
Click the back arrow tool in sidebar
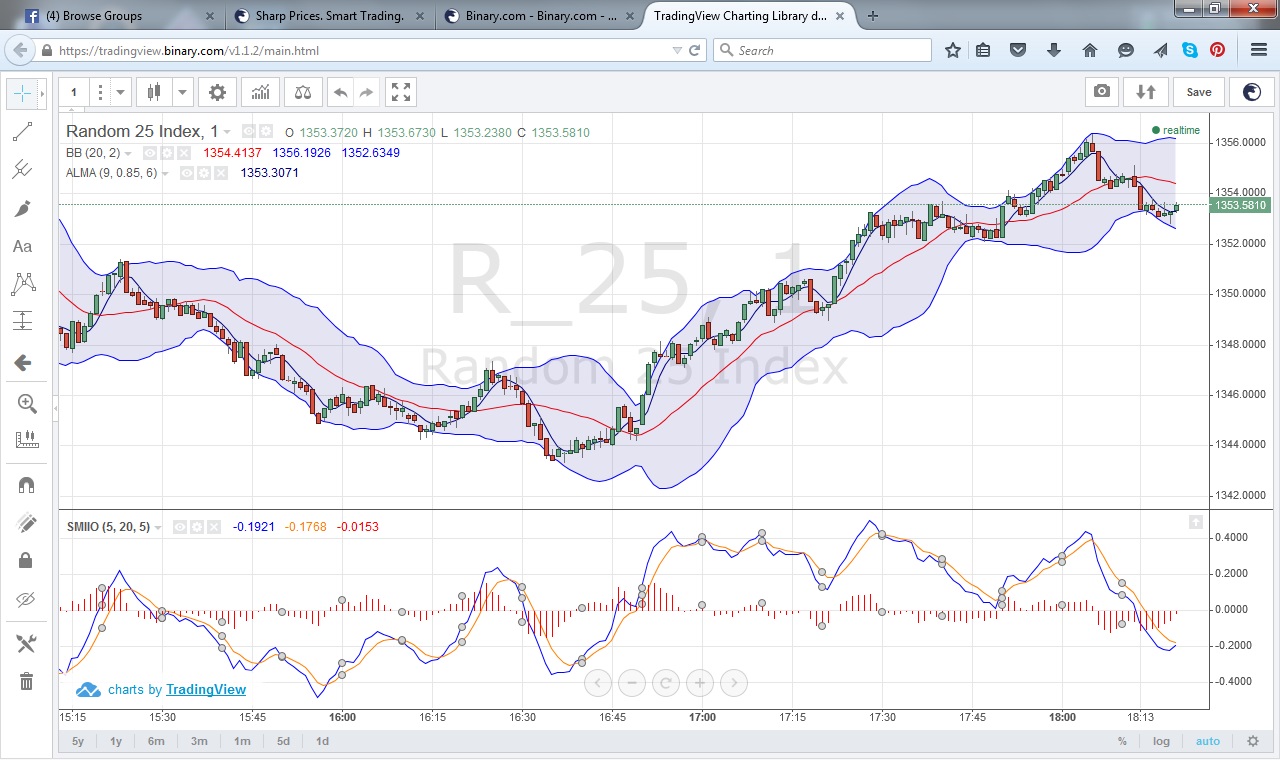point(24,363)
